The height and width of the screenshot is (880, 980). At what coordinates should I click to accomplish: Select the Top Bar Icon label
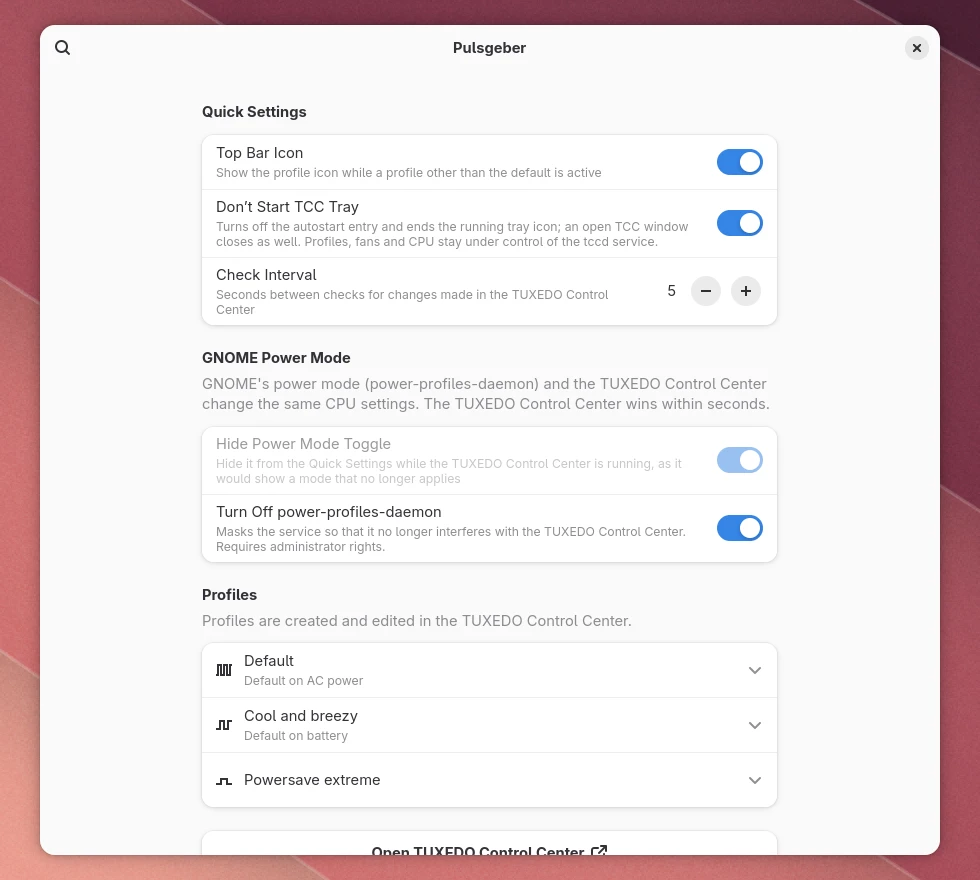(x=259, y=153)
